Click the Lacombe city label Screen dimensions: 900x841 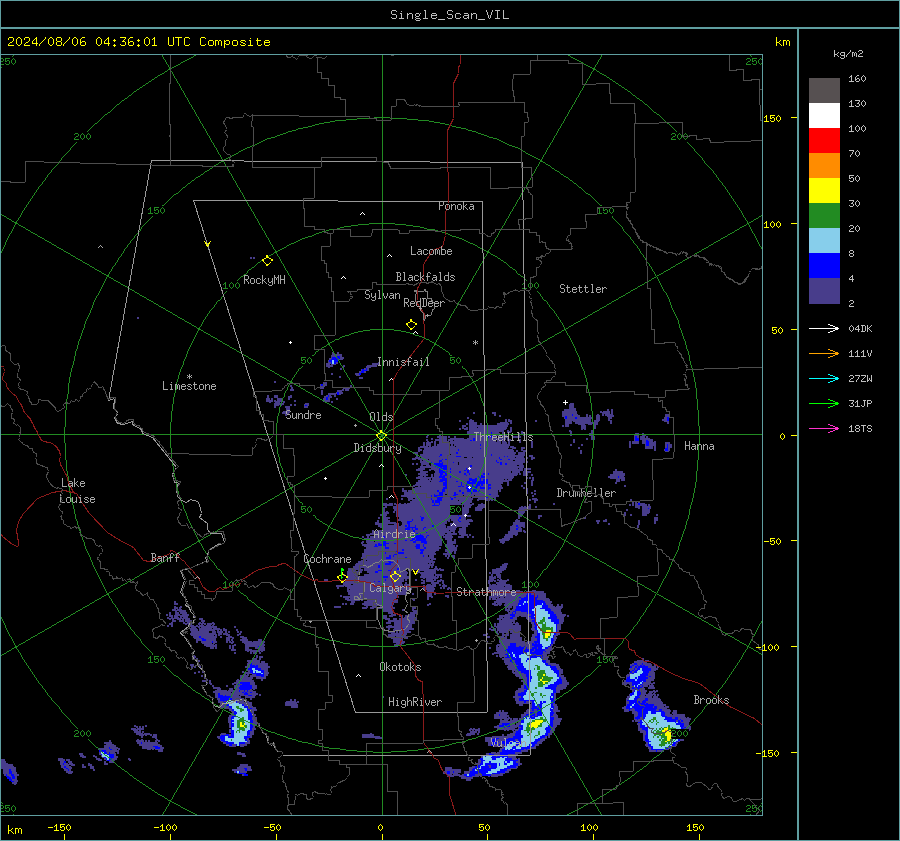[x=431, y=251]
